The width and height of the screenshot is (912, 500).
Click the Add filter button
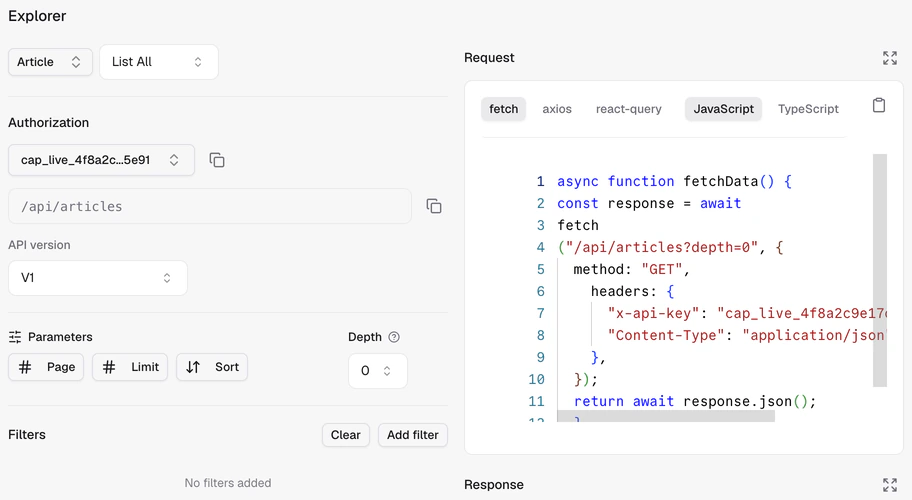pyautogui.click(x=412, y=435)
